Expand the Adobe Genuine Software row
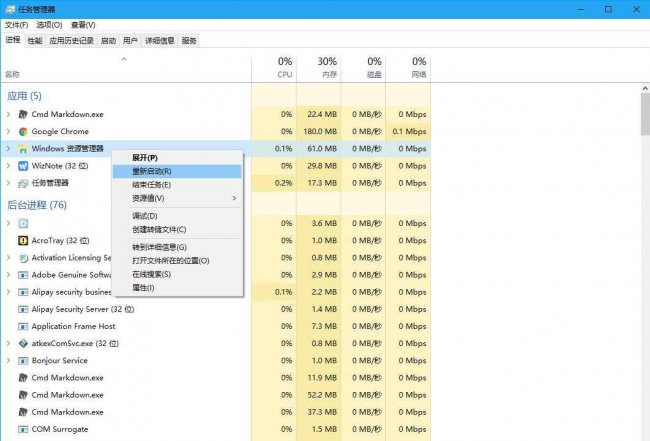This screenshot has width=650, height=441. pos(8,275)
